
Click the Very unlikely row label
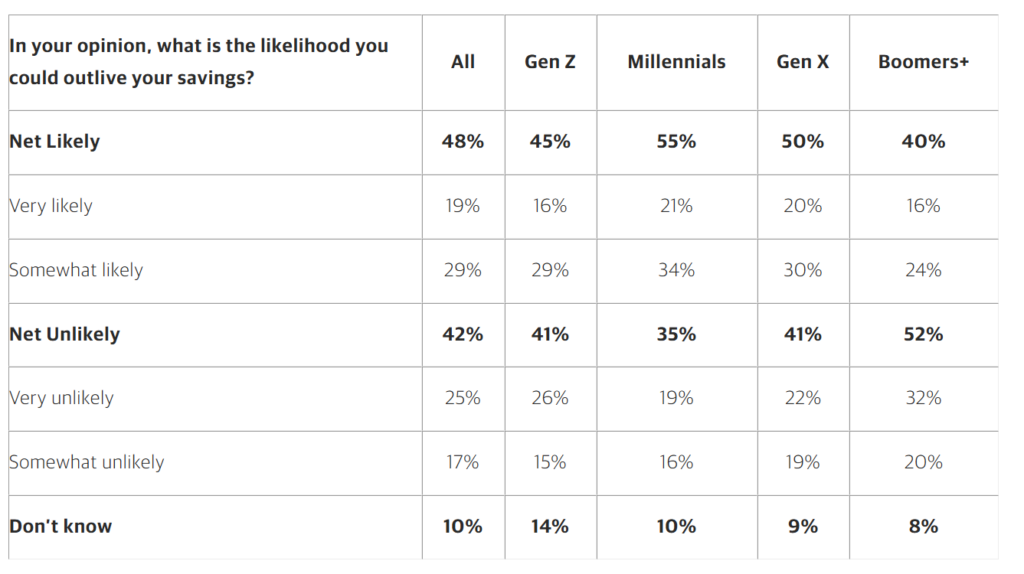coord(61,398)
